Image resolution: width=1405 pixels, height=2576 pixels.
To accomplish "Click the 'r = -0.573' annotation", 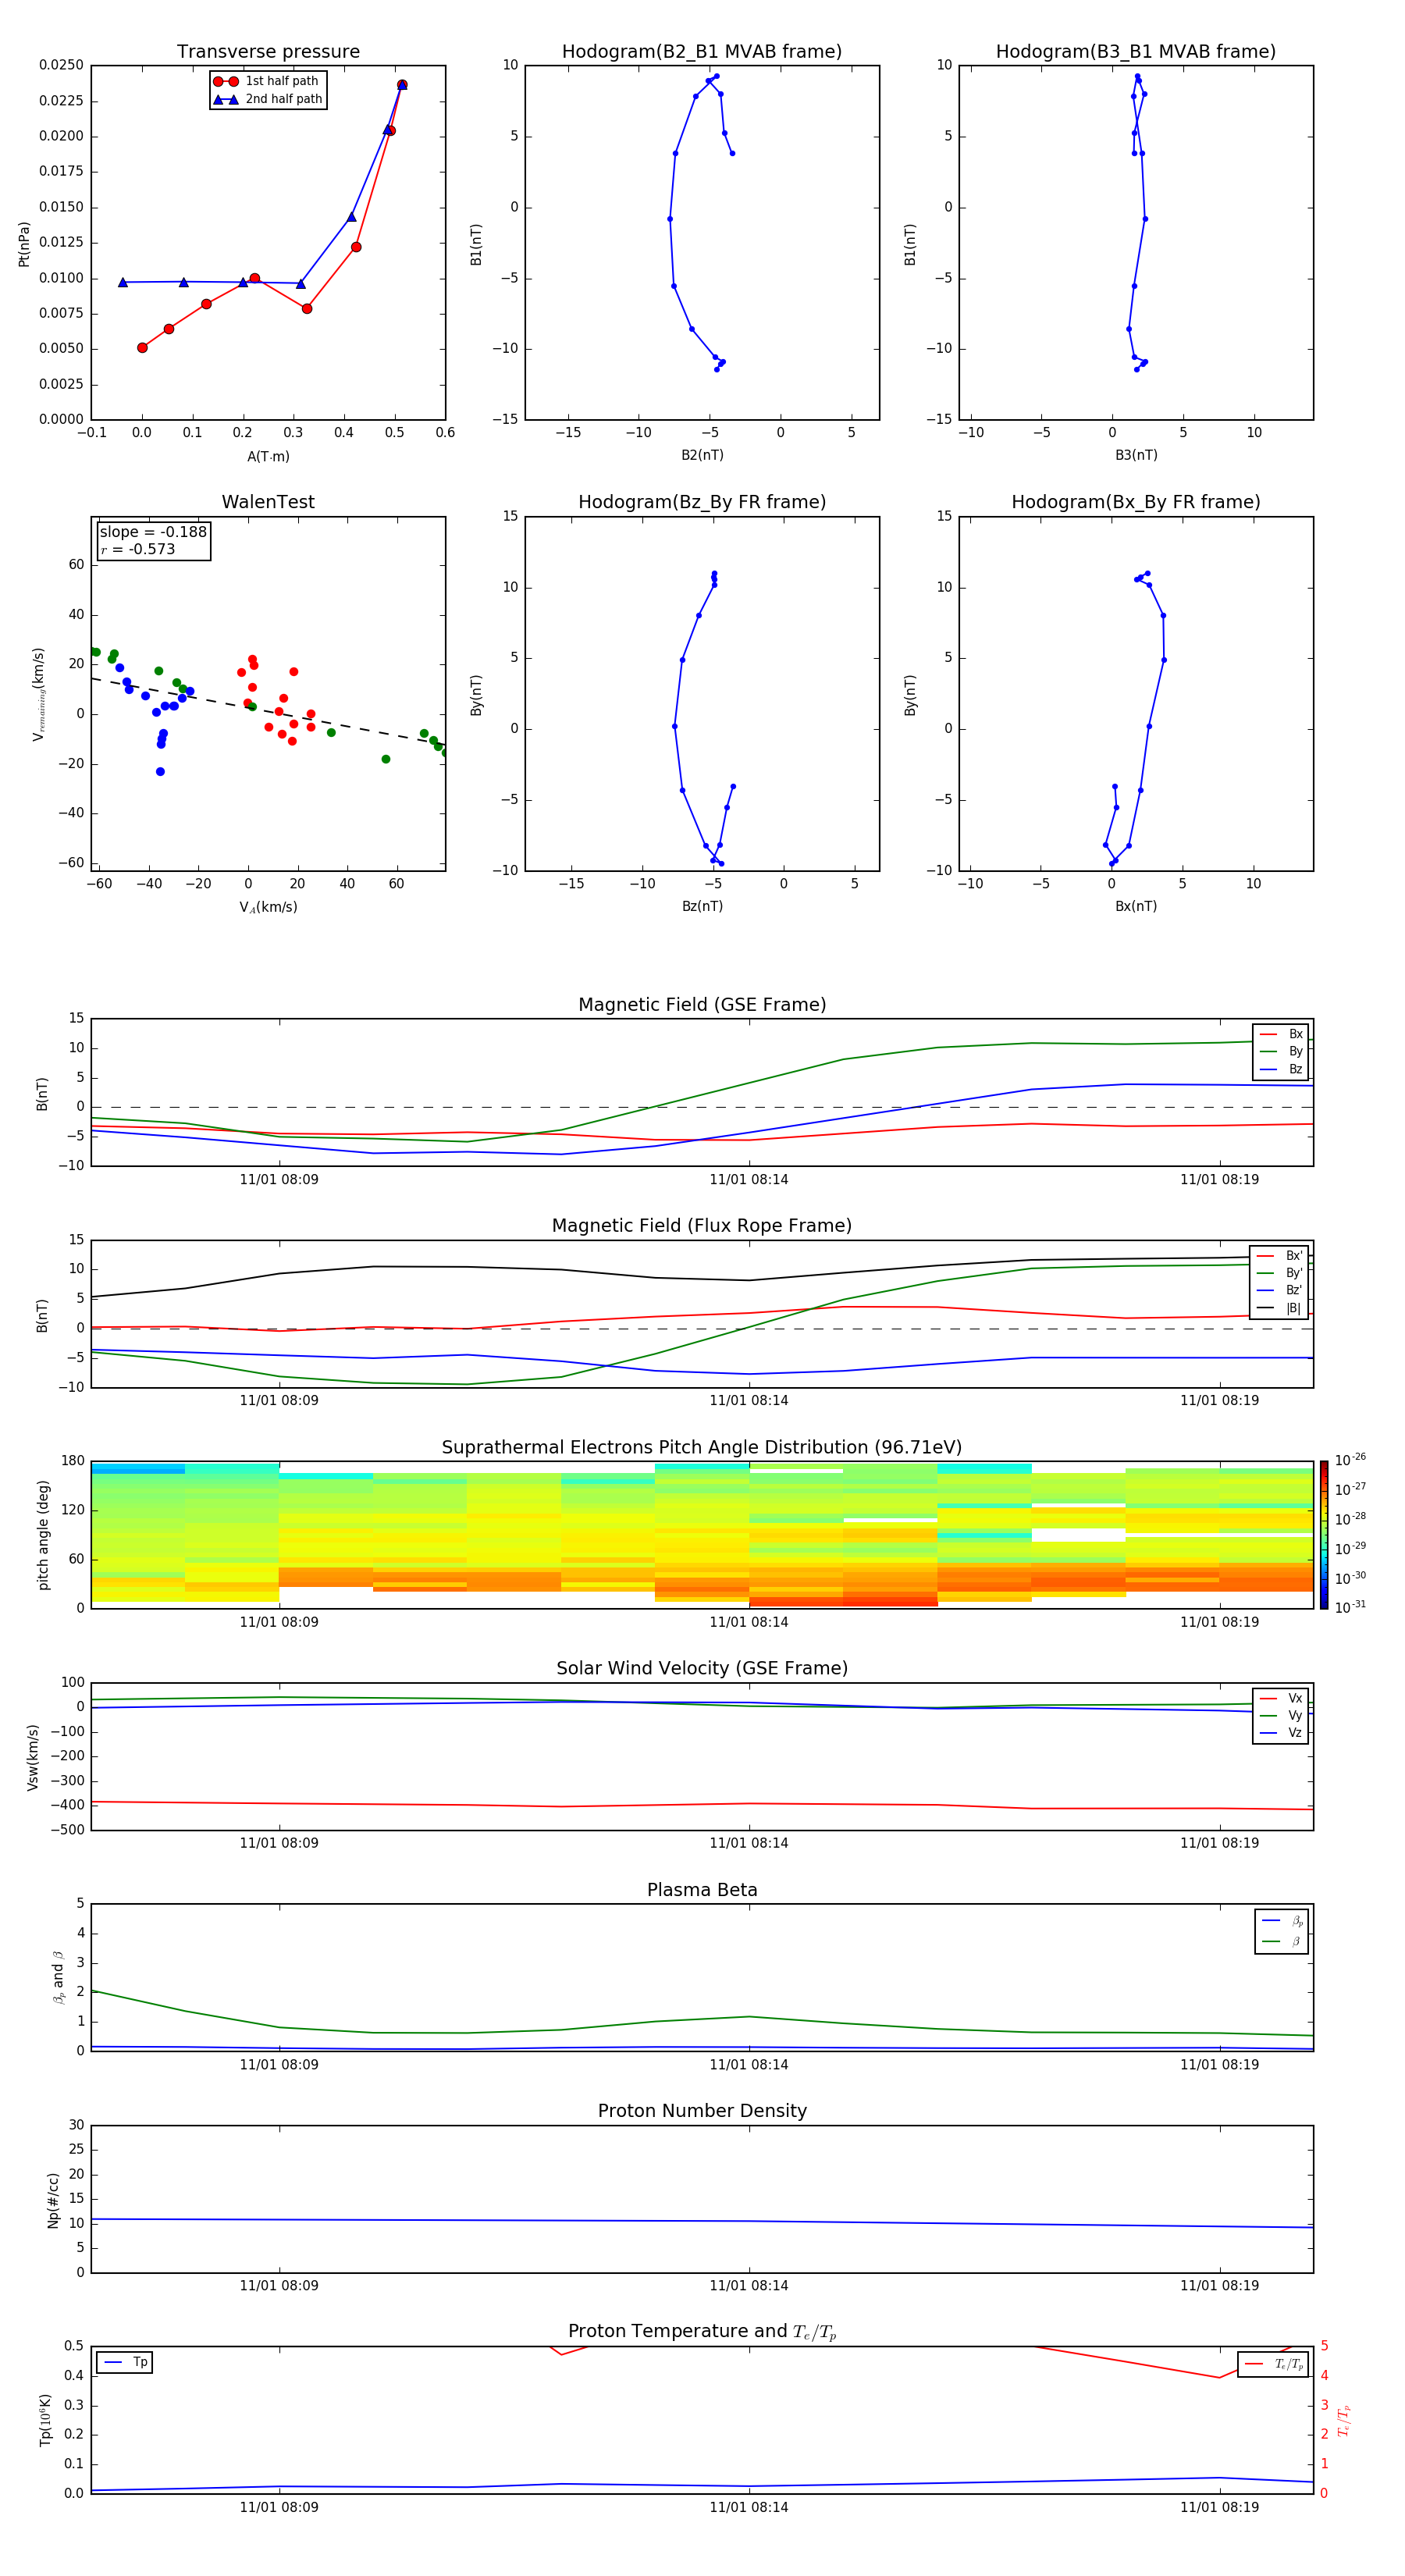I will [x=138, y=549].
